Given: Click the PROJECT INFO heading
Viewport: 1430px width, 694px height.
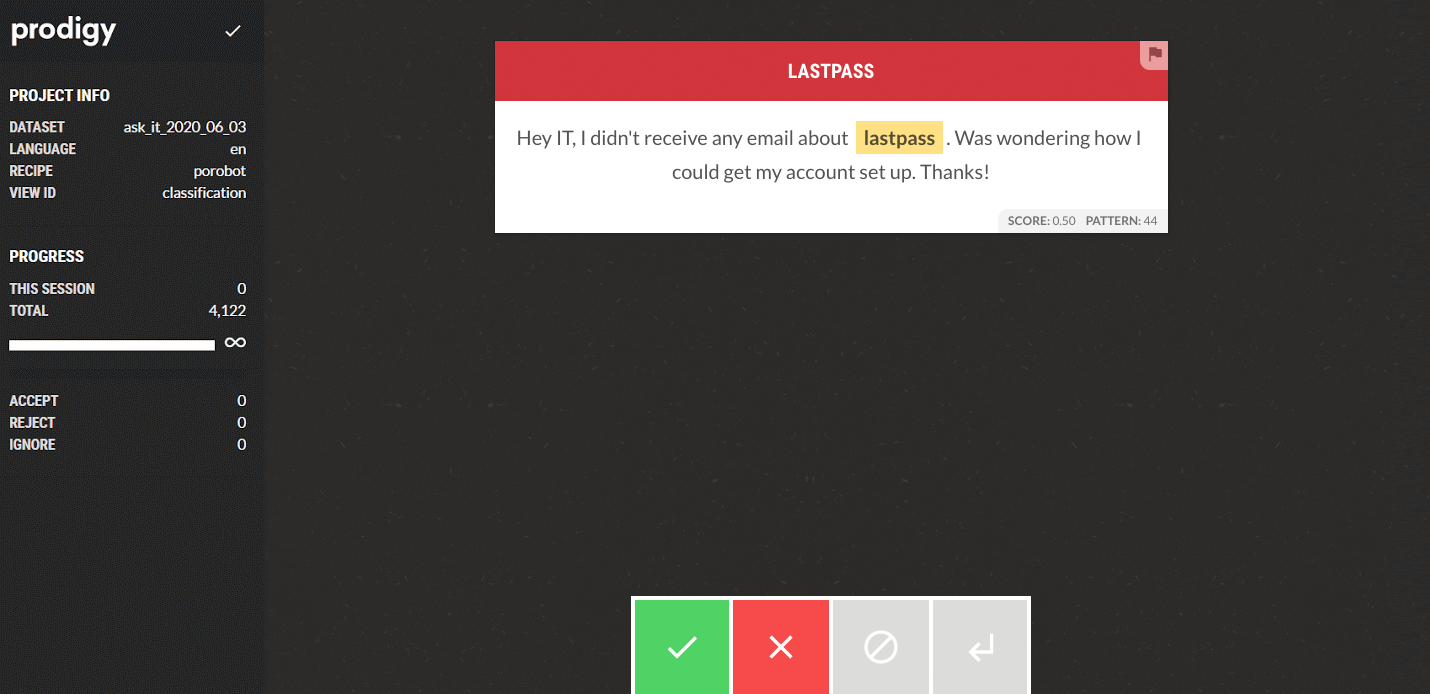Looking at the screenshot, I should 60,96.
